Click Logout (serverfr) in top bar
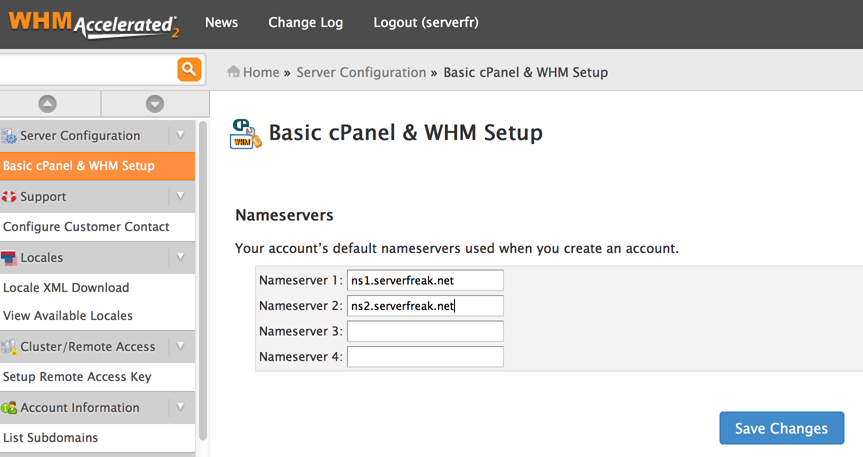Screen dimensions: 863x457 [x=426, y=23]
